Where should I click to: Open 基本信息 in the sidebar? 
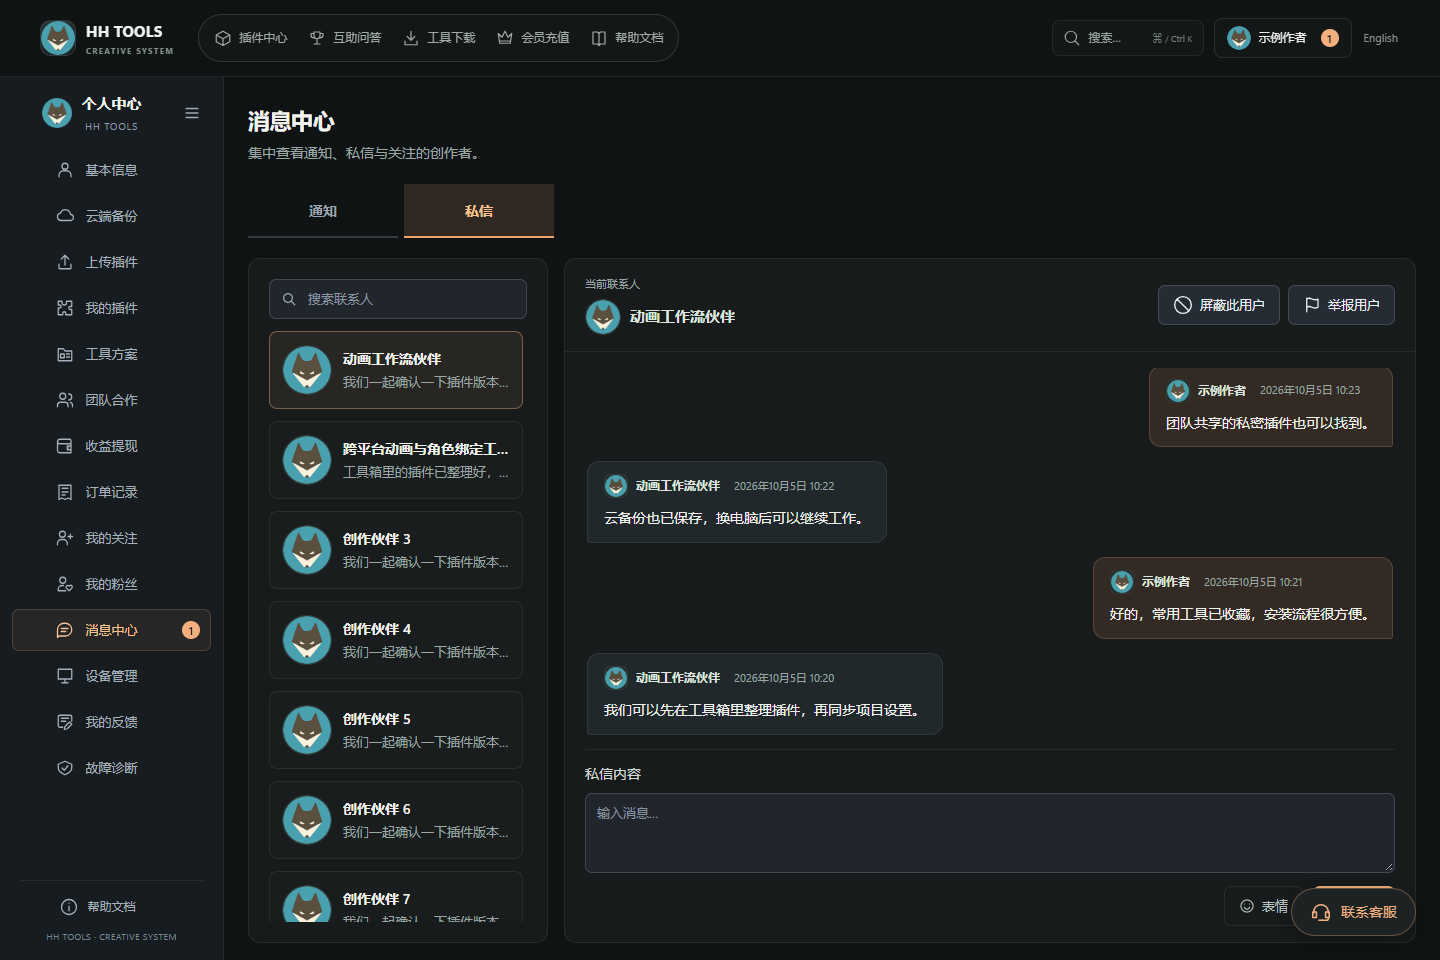(111, 170)
